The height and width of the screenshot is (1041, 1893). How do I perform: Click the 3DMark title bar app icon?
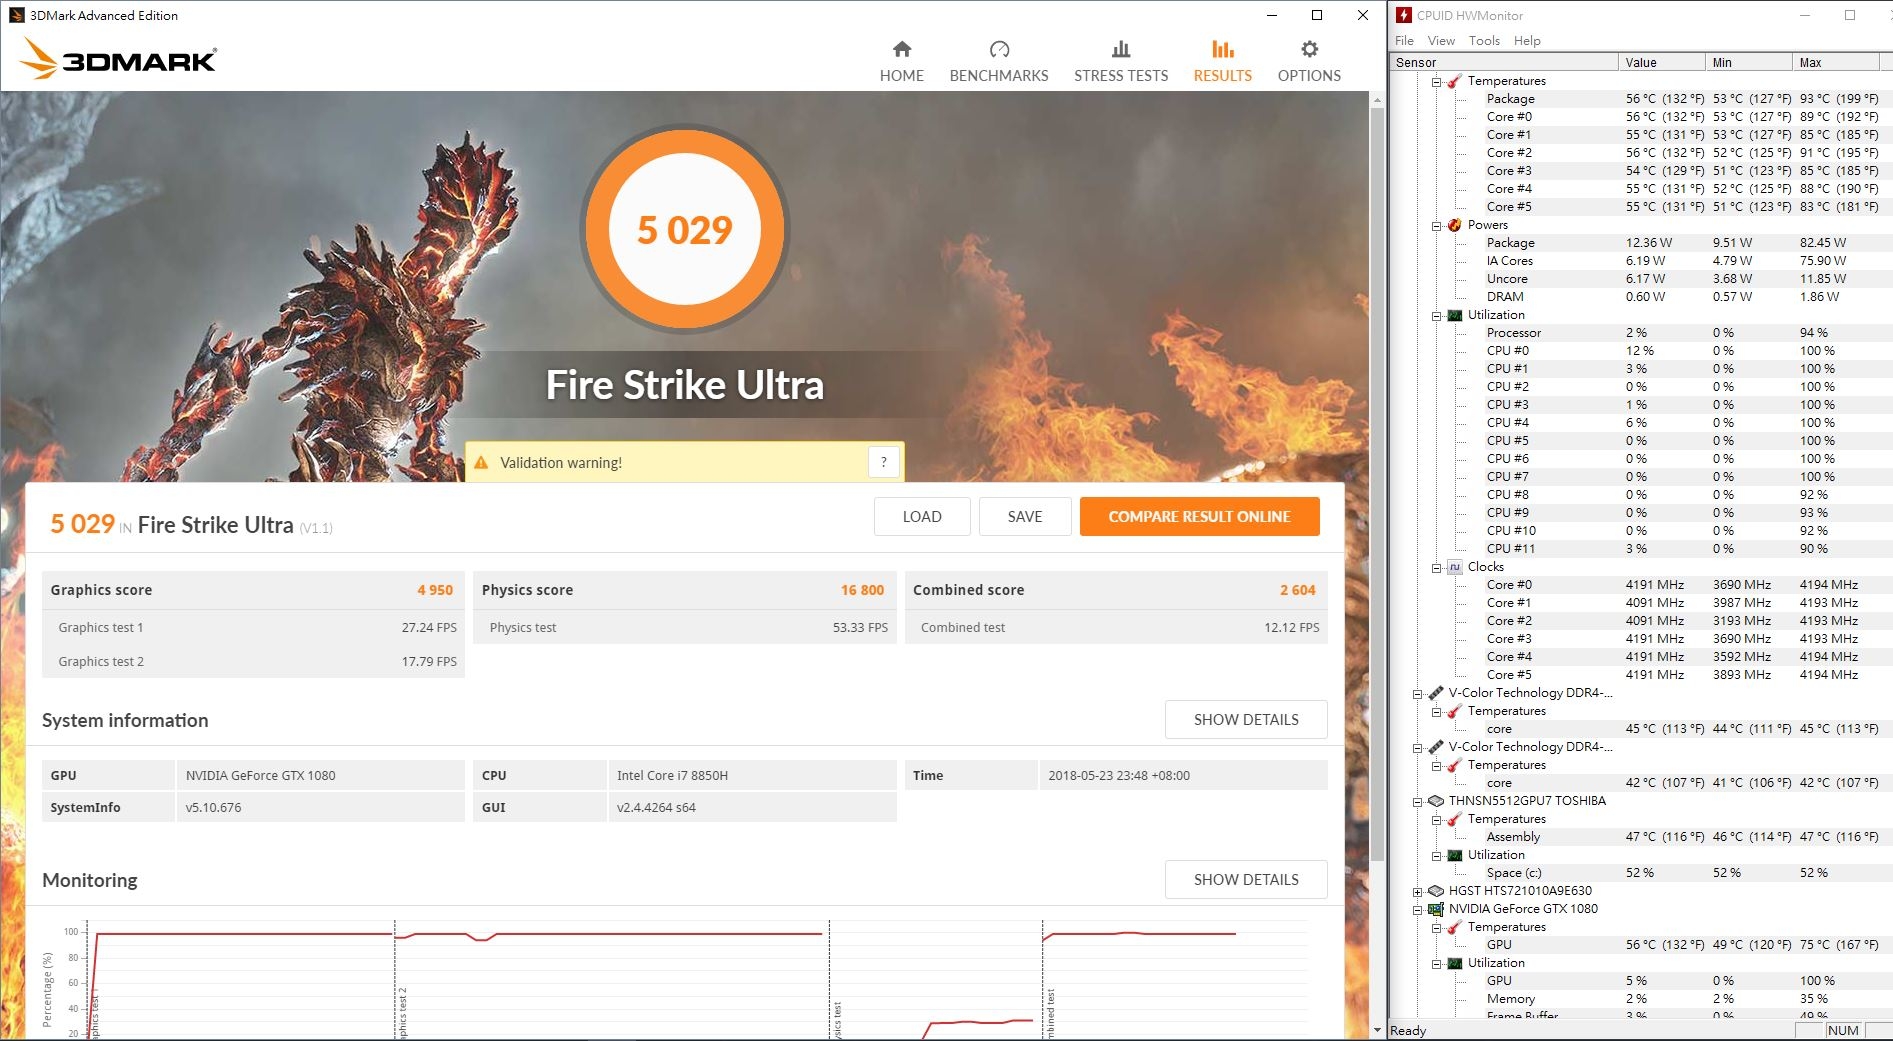tap(16, 15)
